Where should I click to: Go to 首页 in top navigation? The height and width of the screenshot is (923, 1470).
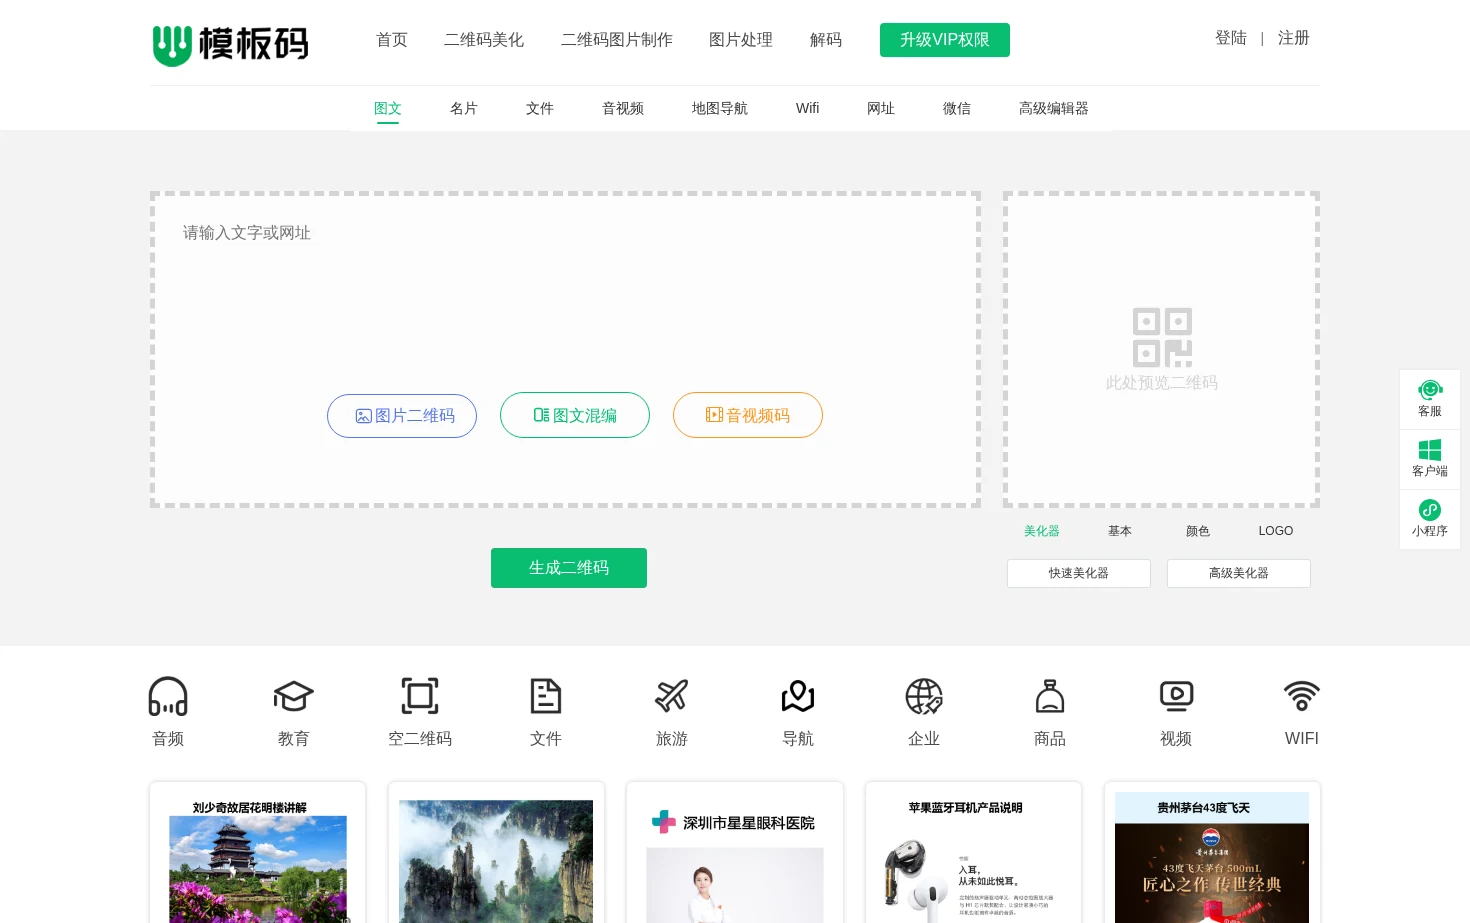pyautogui.click(x=392, y=40)
